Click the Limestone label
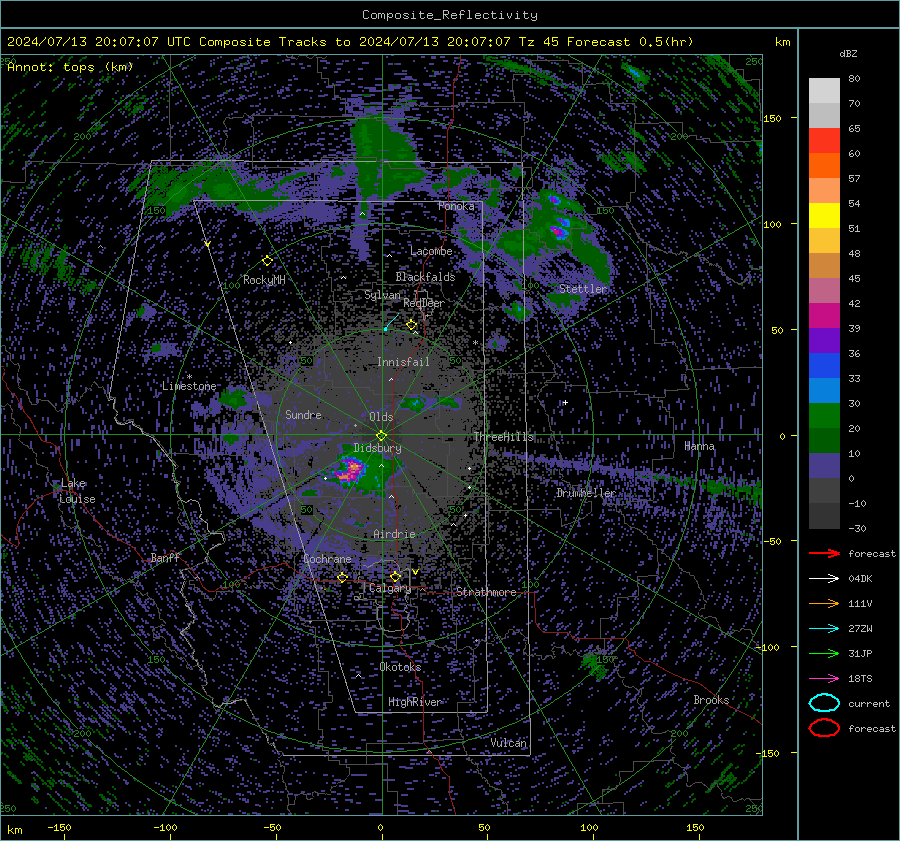This screenshot has width=900, height=841. tap(189, 386)
